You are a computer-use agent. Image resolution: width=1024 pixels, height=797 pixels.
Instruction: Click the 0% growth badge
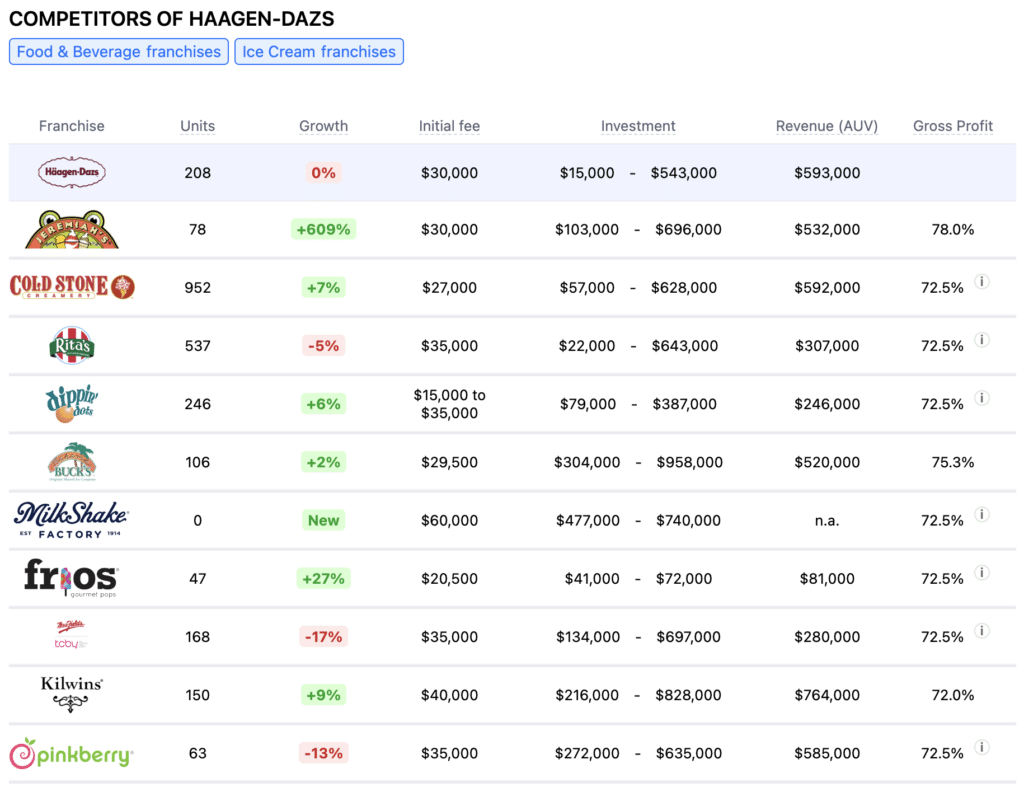coord(323,172)
